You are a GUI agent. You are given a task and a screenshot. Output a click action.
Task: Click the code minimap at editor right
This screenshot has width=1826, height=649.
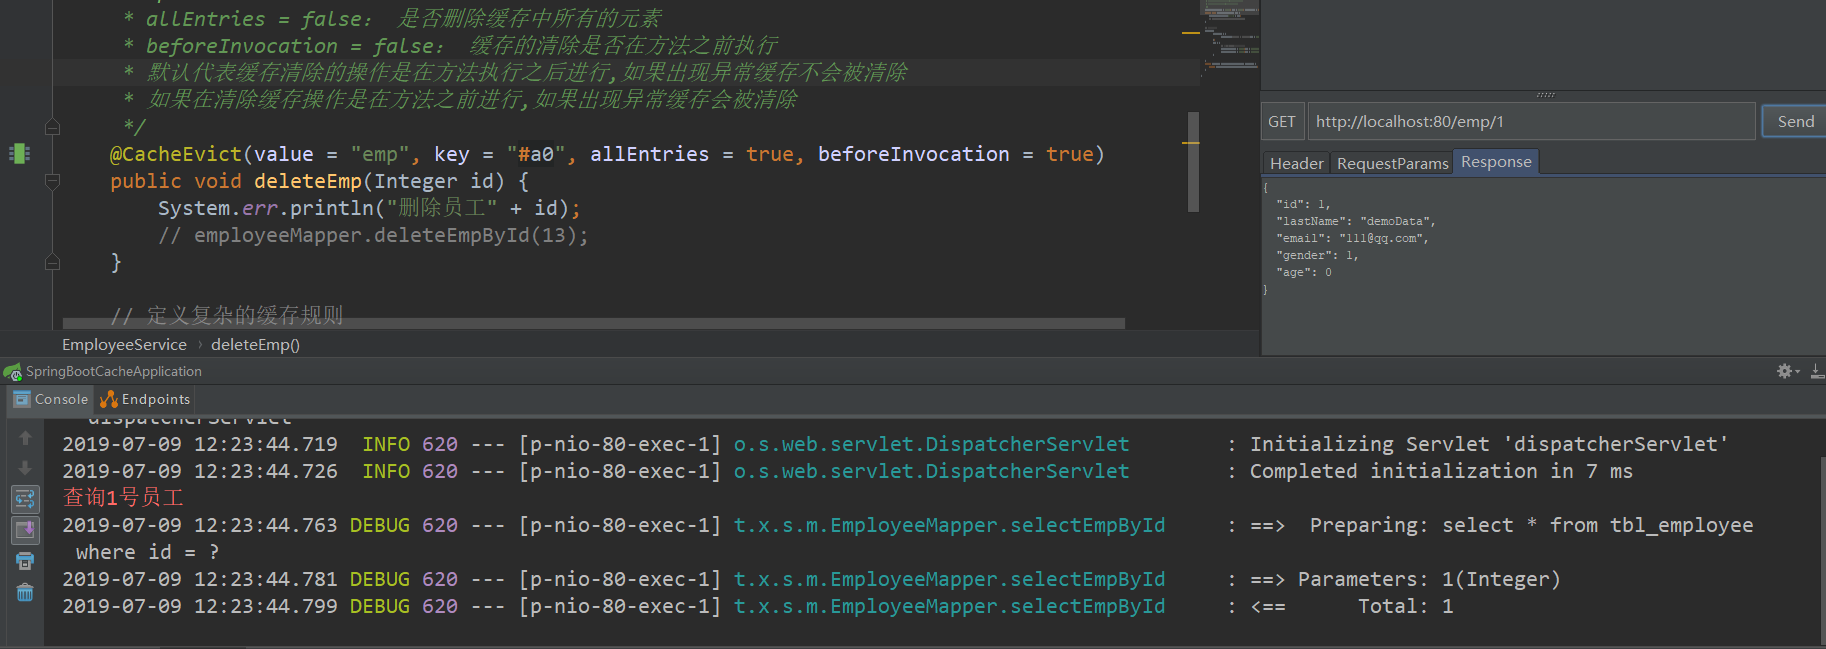tap(1230, 40)
